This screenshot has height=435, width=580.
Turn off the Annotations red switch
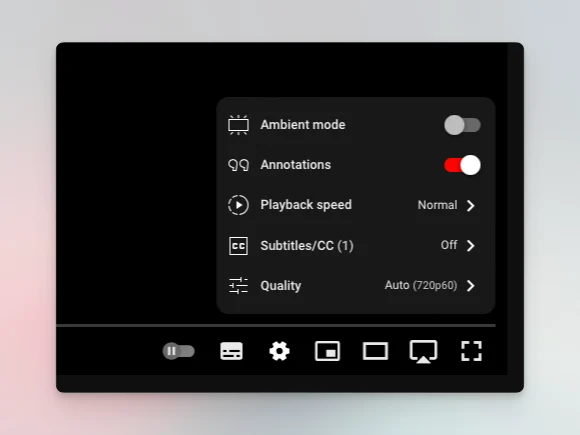pyautogui.click(x=462, y=165)
